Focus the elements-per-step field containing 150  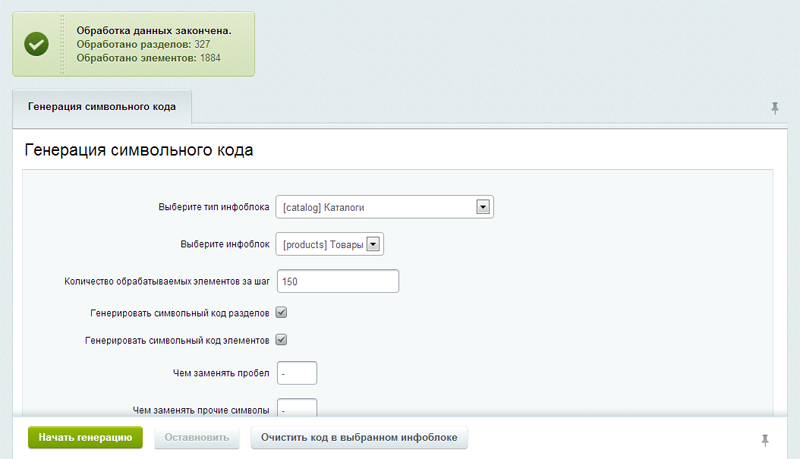[x=338, y=281]
